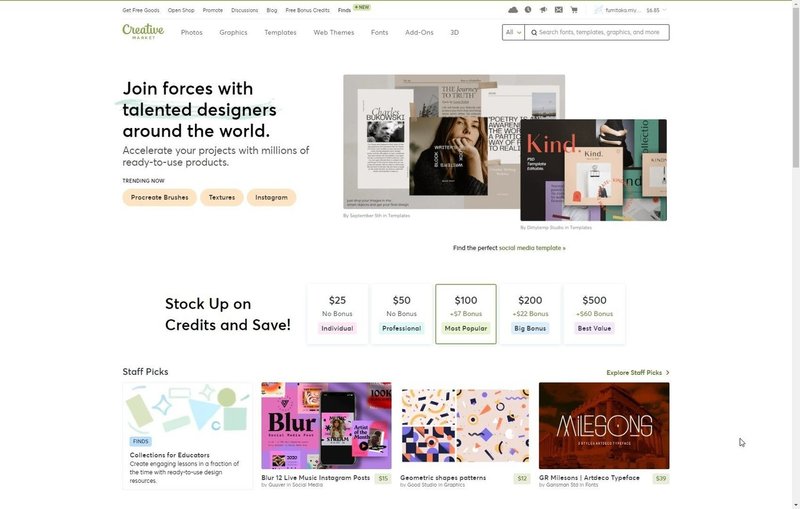
Task: Click the $39 price tag
Action: [661, 478]
